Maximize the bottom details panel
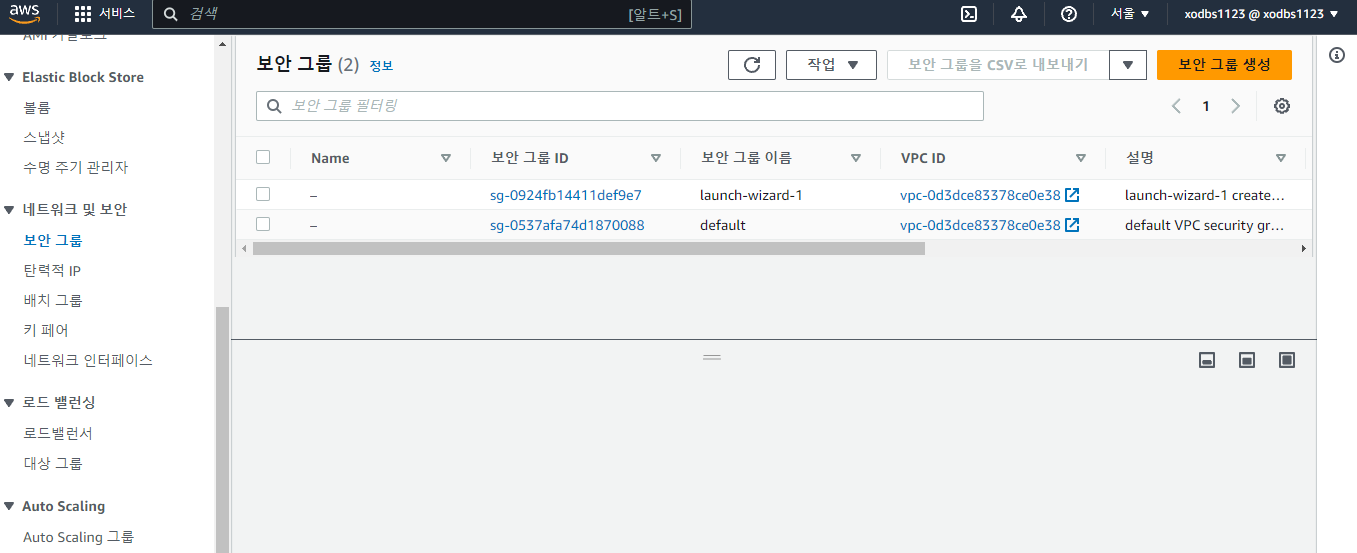1357x553 pixels. [1287, 360]
